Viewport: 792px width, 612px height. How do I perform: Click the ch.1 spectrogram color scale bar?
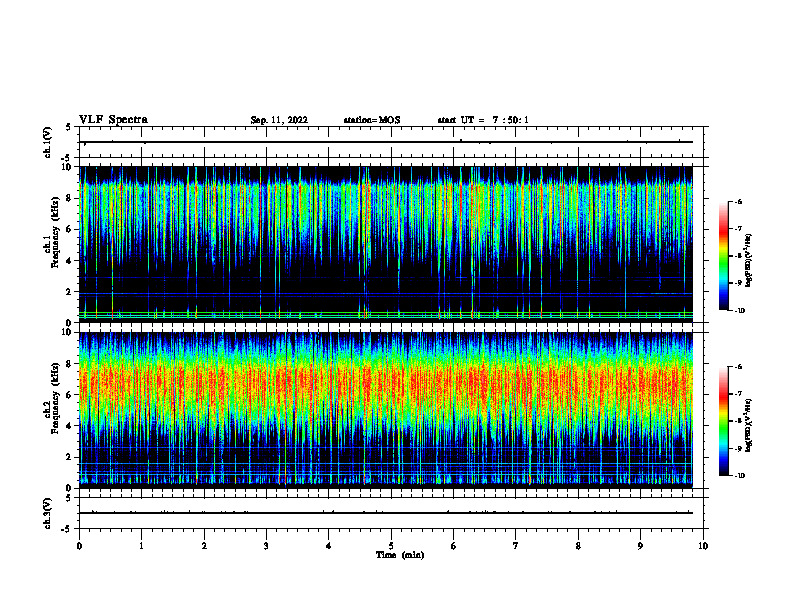point(723,255)
